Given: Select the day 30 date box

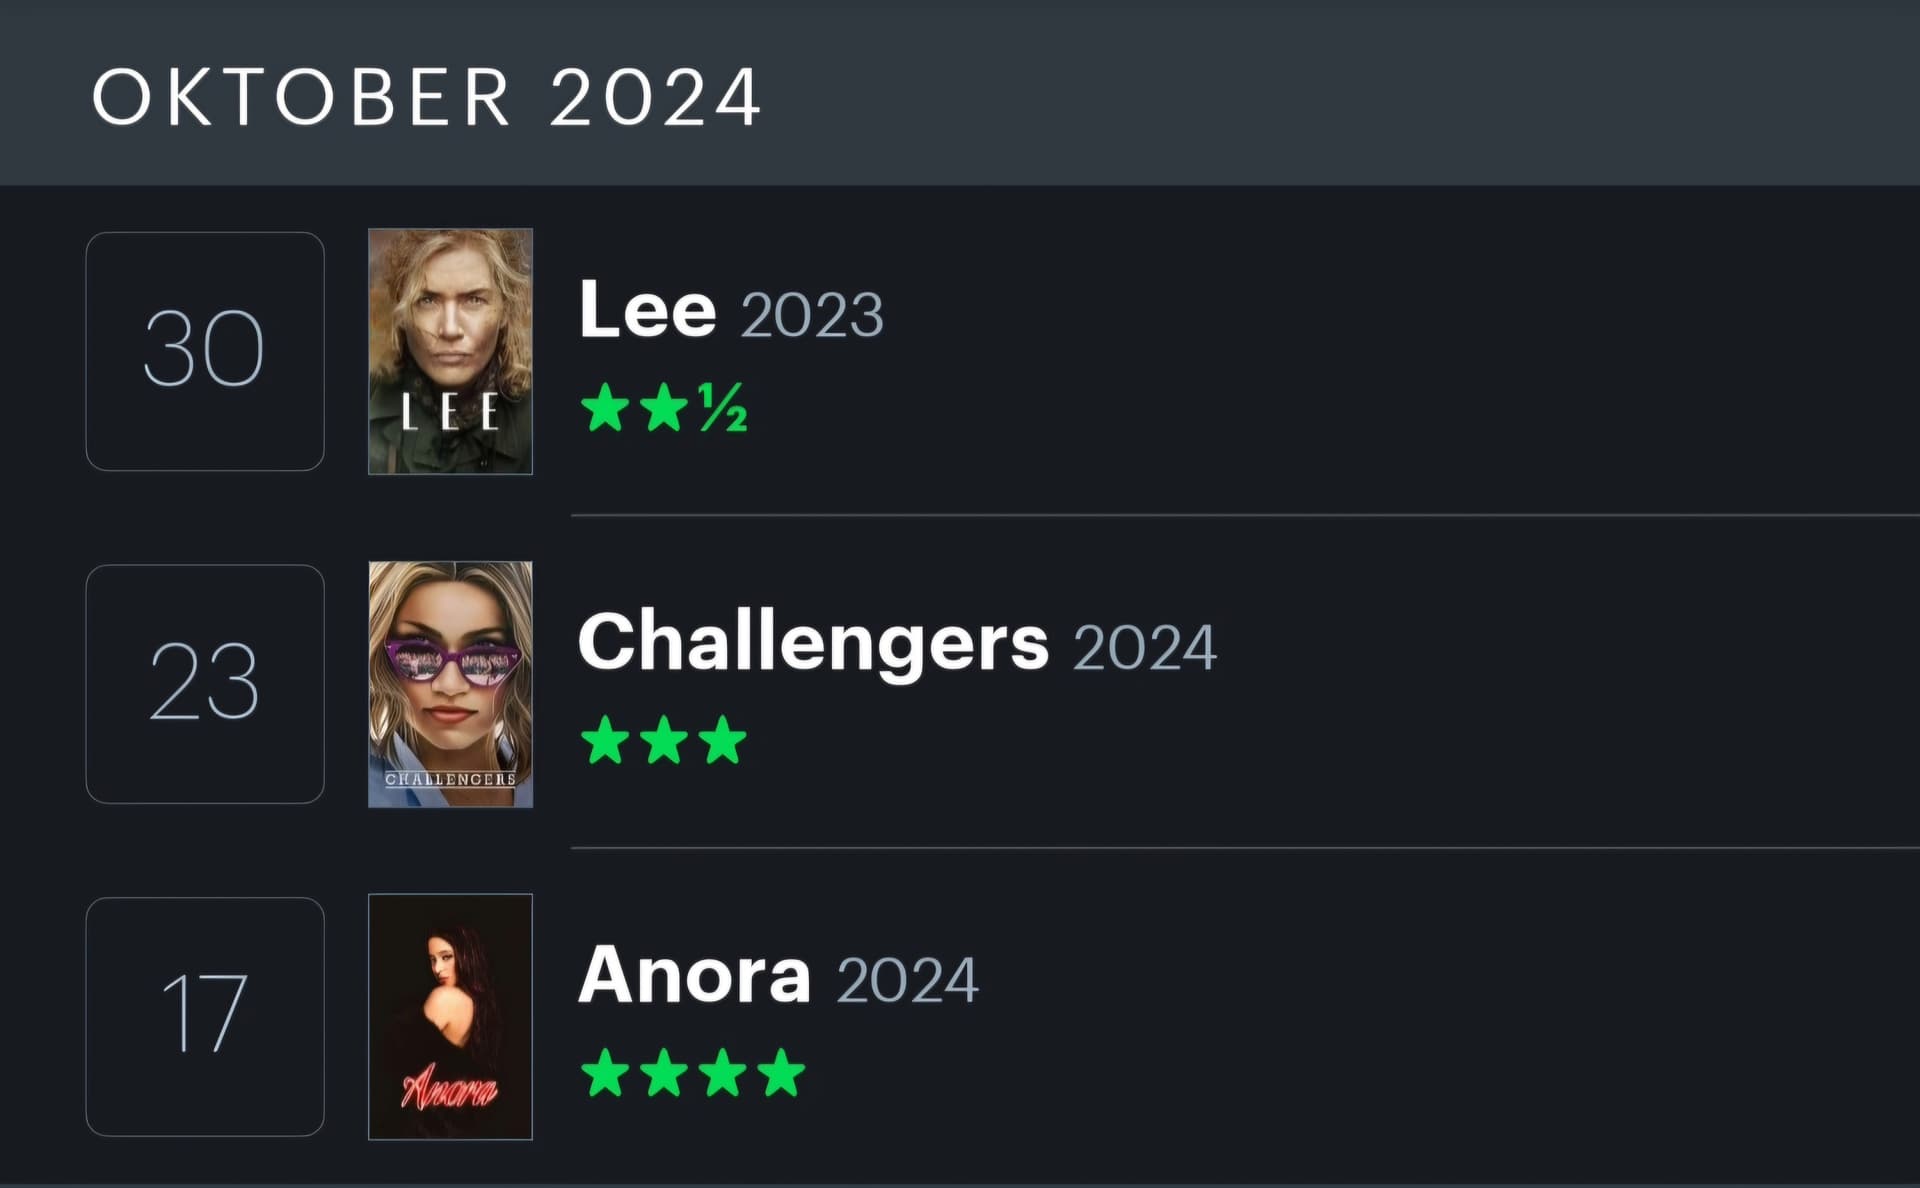Looking at the screenshot, I should pos(205,351).
